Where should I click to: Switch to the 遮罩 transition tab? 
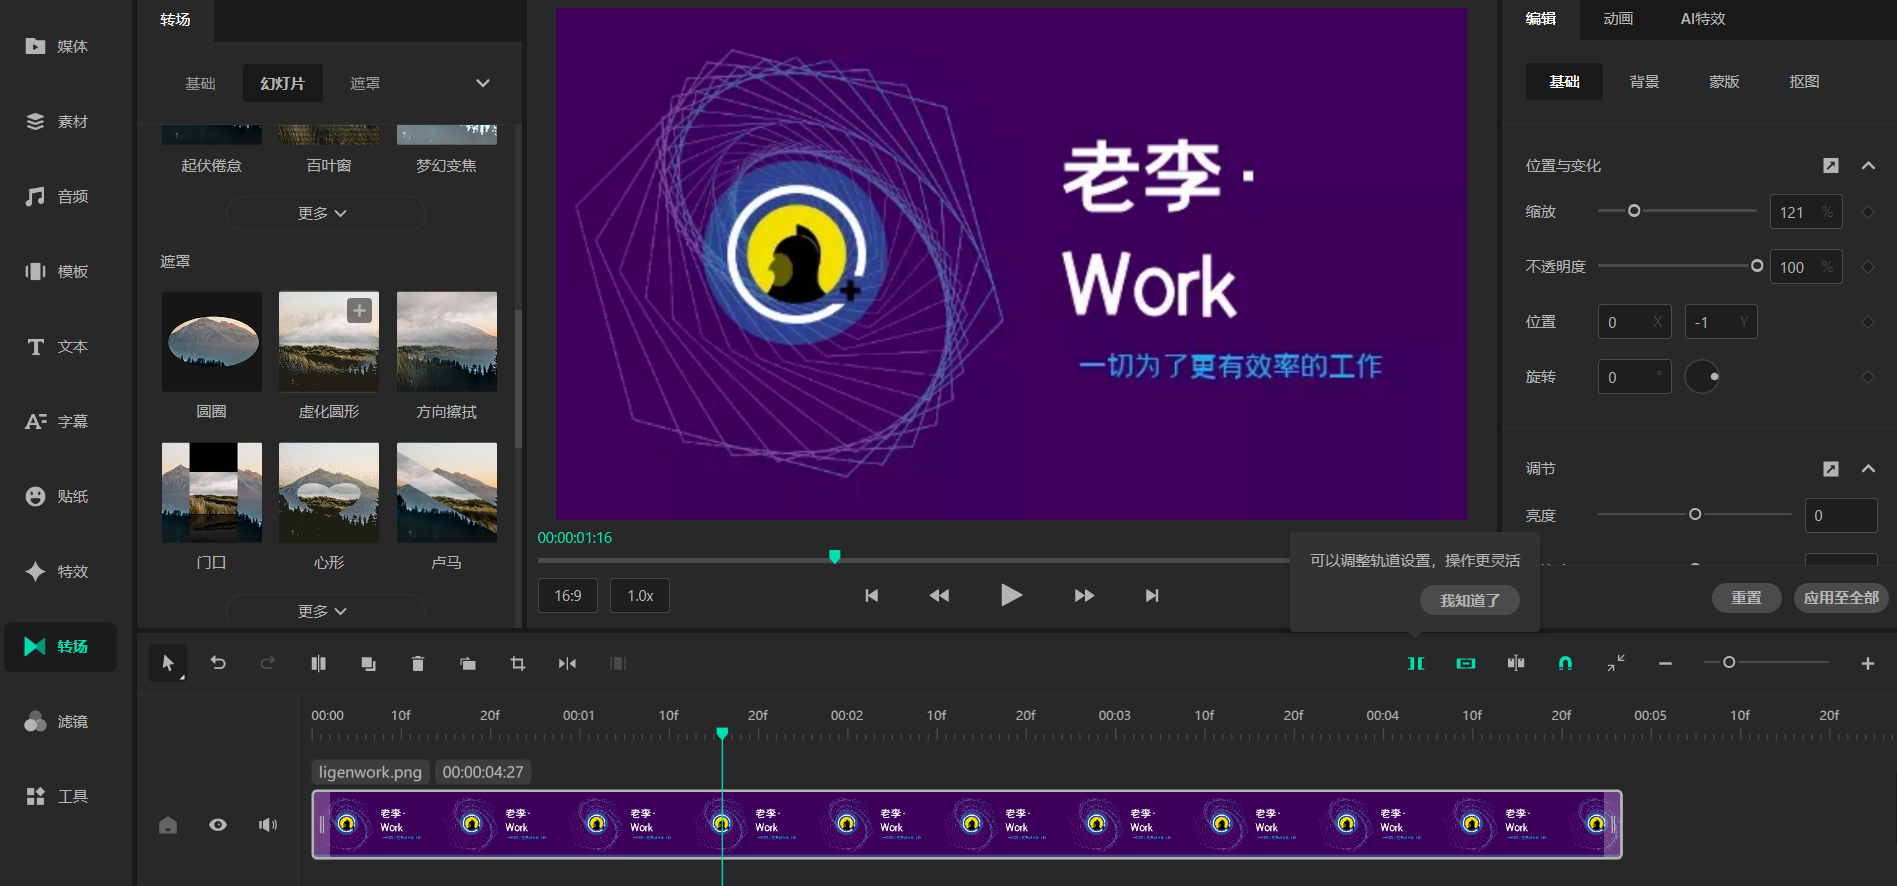[365, 83]
